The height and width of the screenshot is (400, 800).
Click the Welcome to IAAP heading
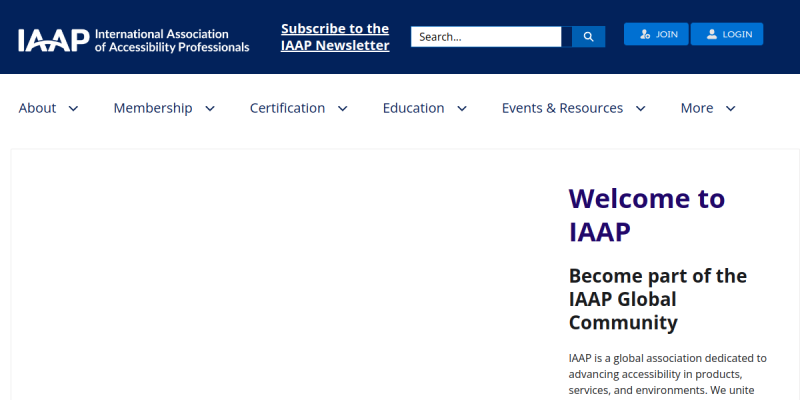pos(647,215)
